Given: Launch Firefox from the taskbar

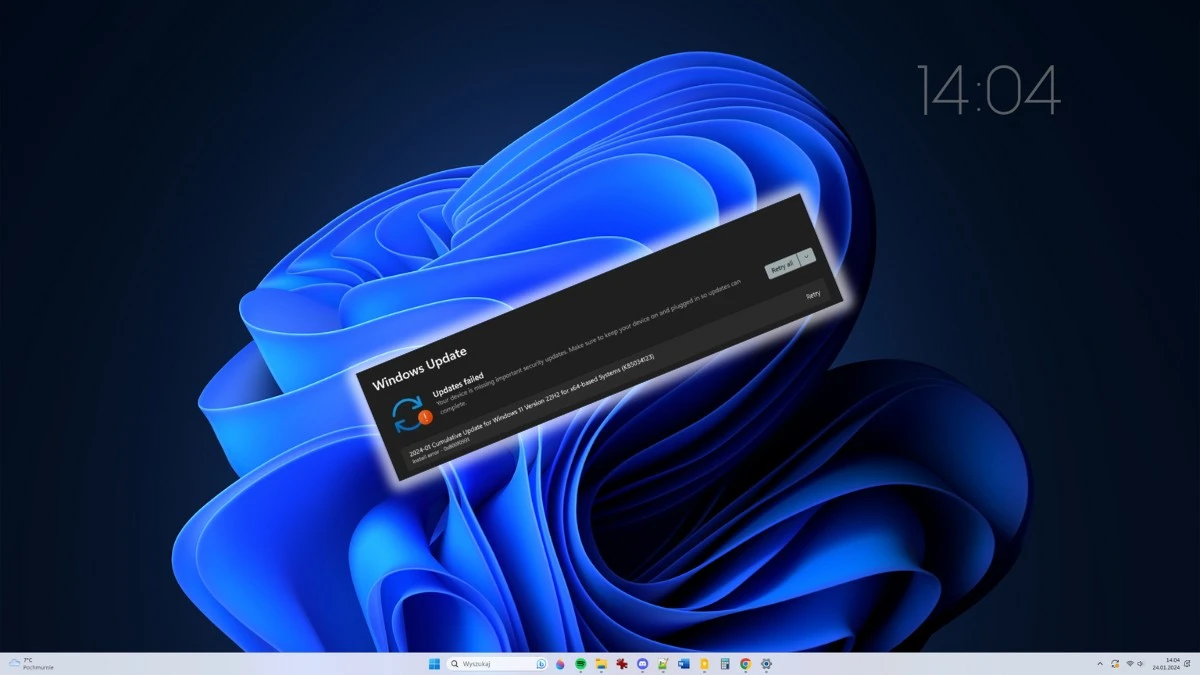Looking at the screenshot, I should [559, 663].
